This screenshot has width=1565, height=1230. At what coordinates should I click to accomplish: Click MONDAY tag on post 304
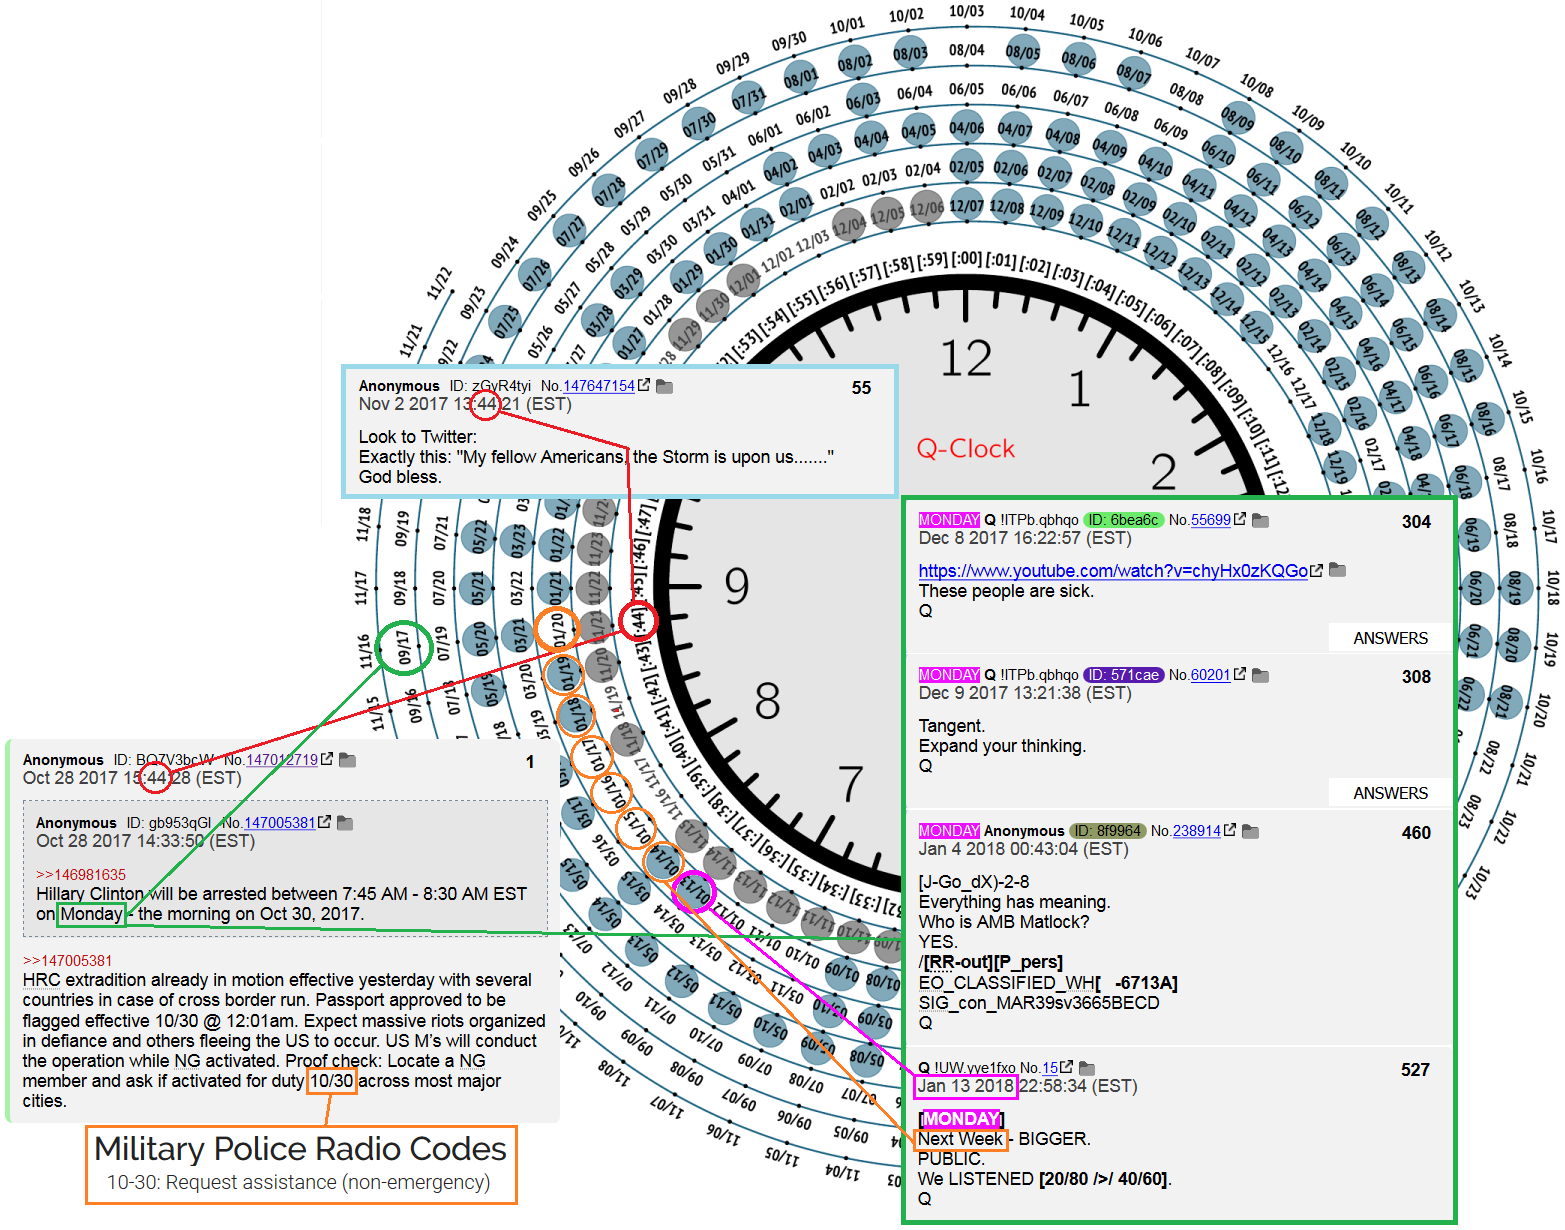pyautogui.click(x=949, y=520)
